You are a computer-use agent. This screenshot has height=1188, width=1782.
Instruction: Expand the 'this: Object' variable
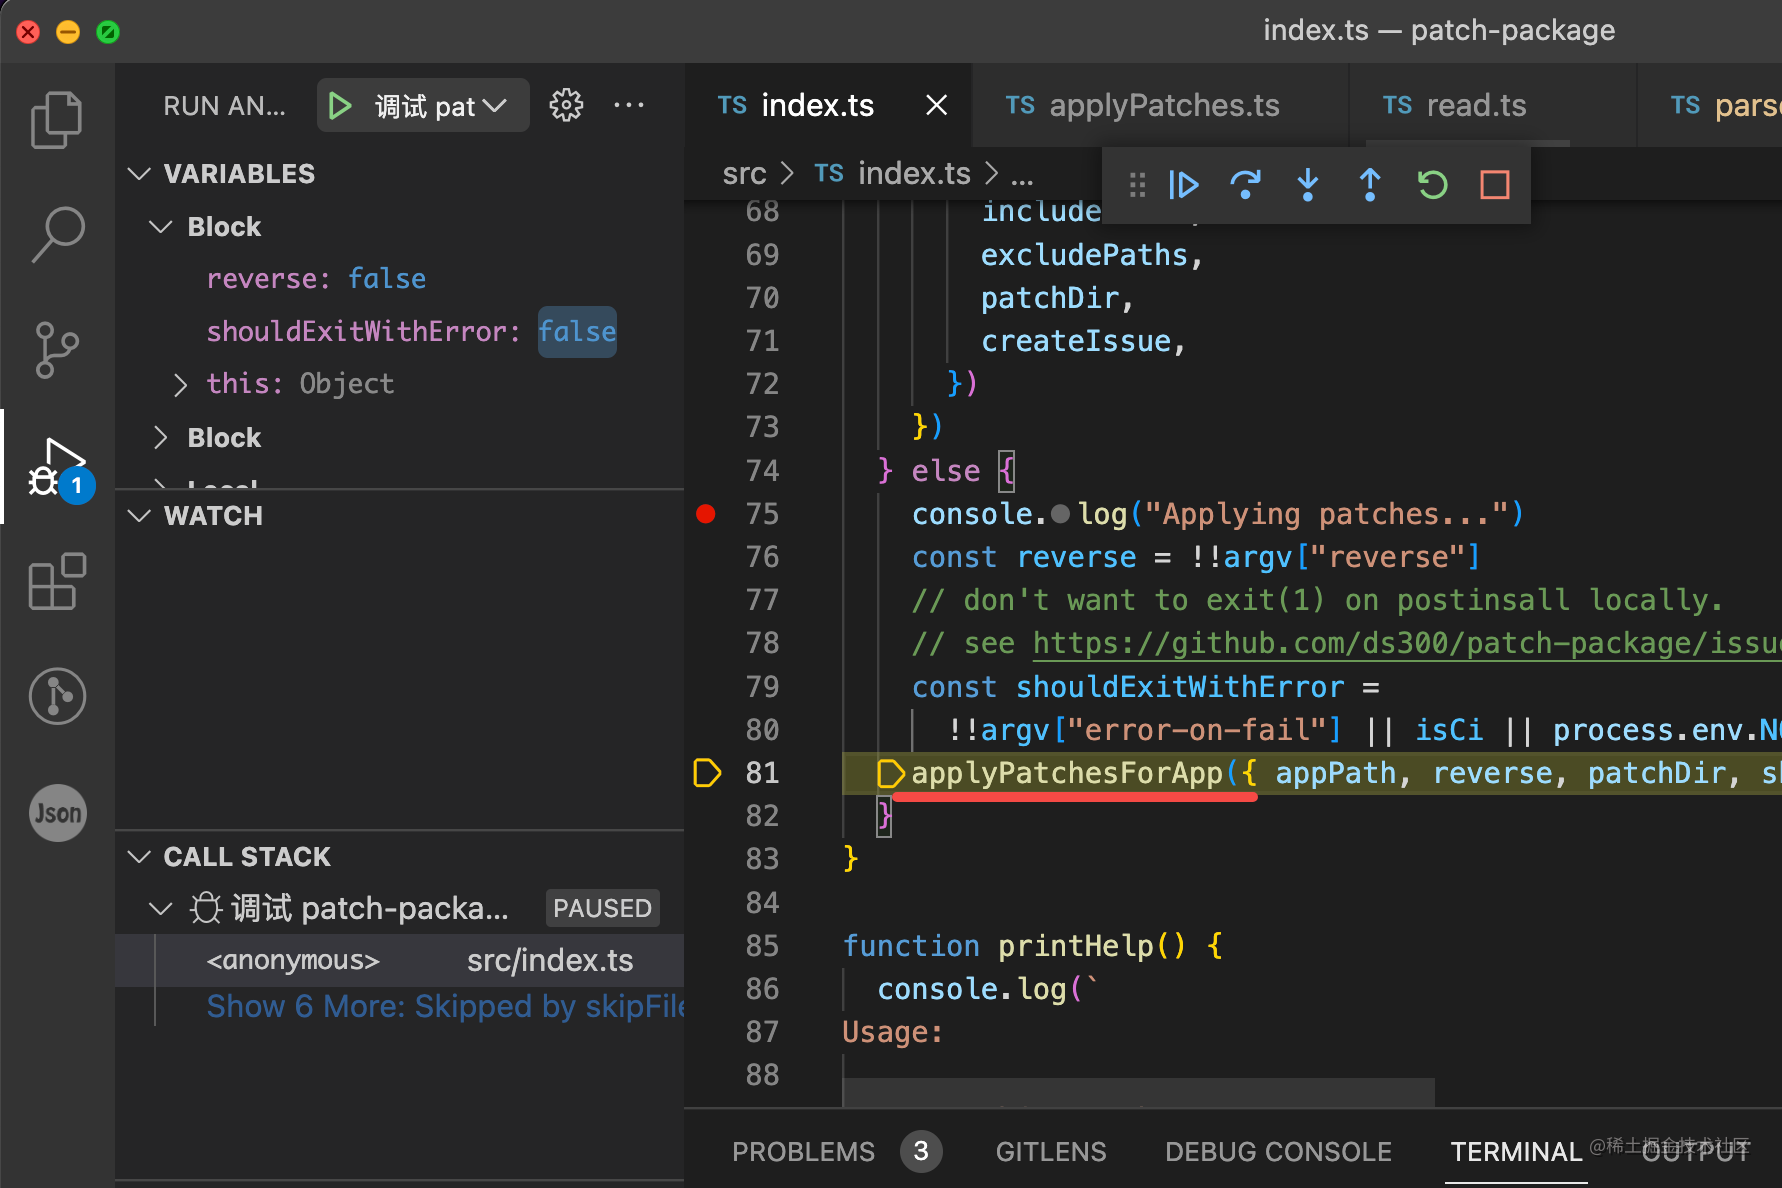click(x=180, y=385)
